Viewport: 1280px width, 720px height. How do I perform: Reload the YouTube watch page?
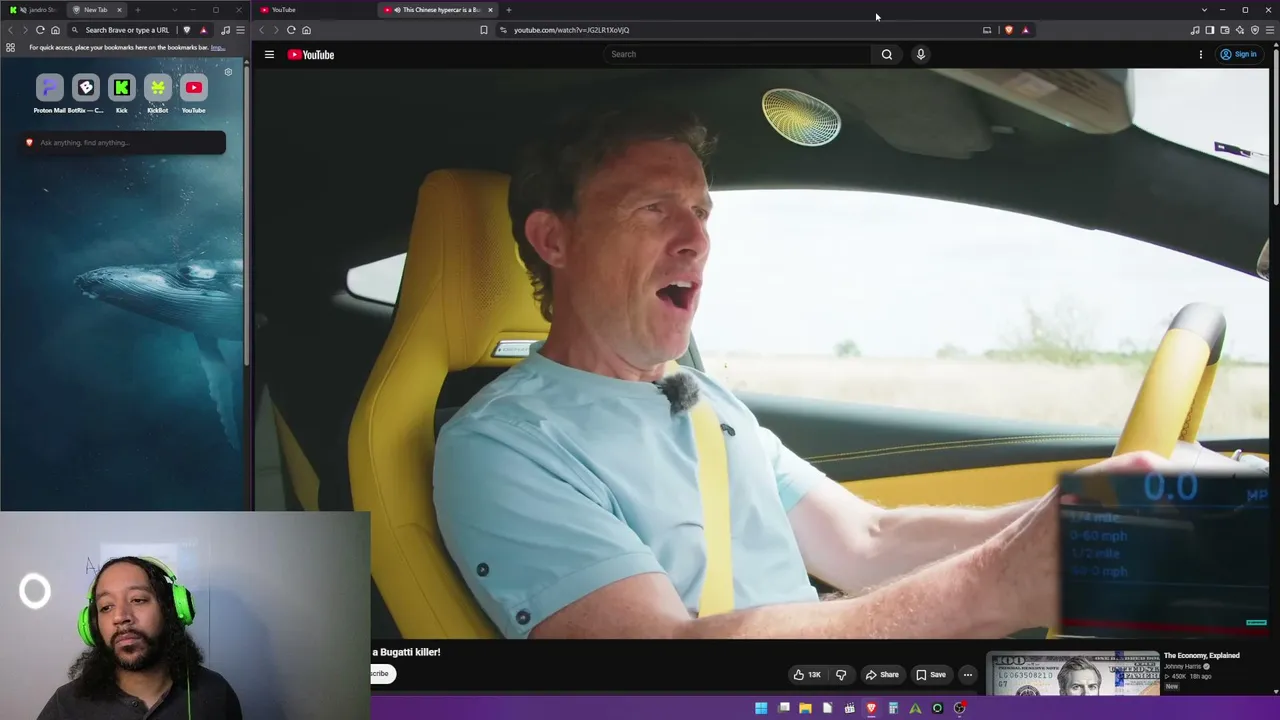(291, 30)
